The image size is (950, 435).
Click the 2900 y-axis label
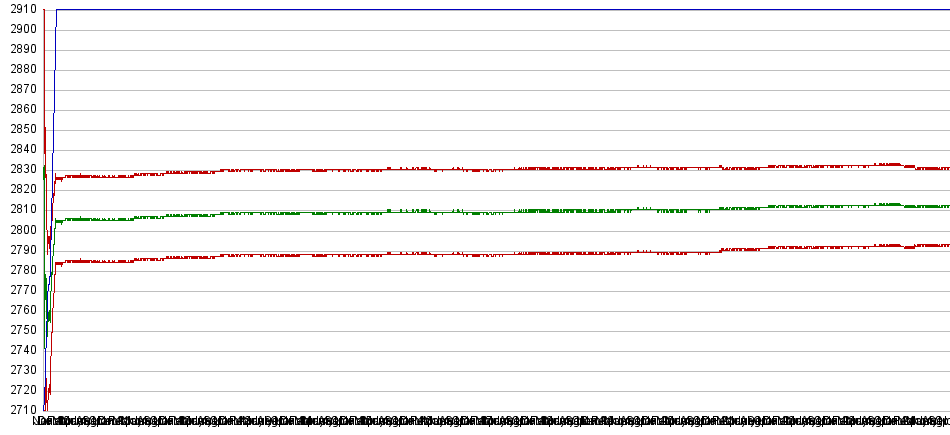22,29
